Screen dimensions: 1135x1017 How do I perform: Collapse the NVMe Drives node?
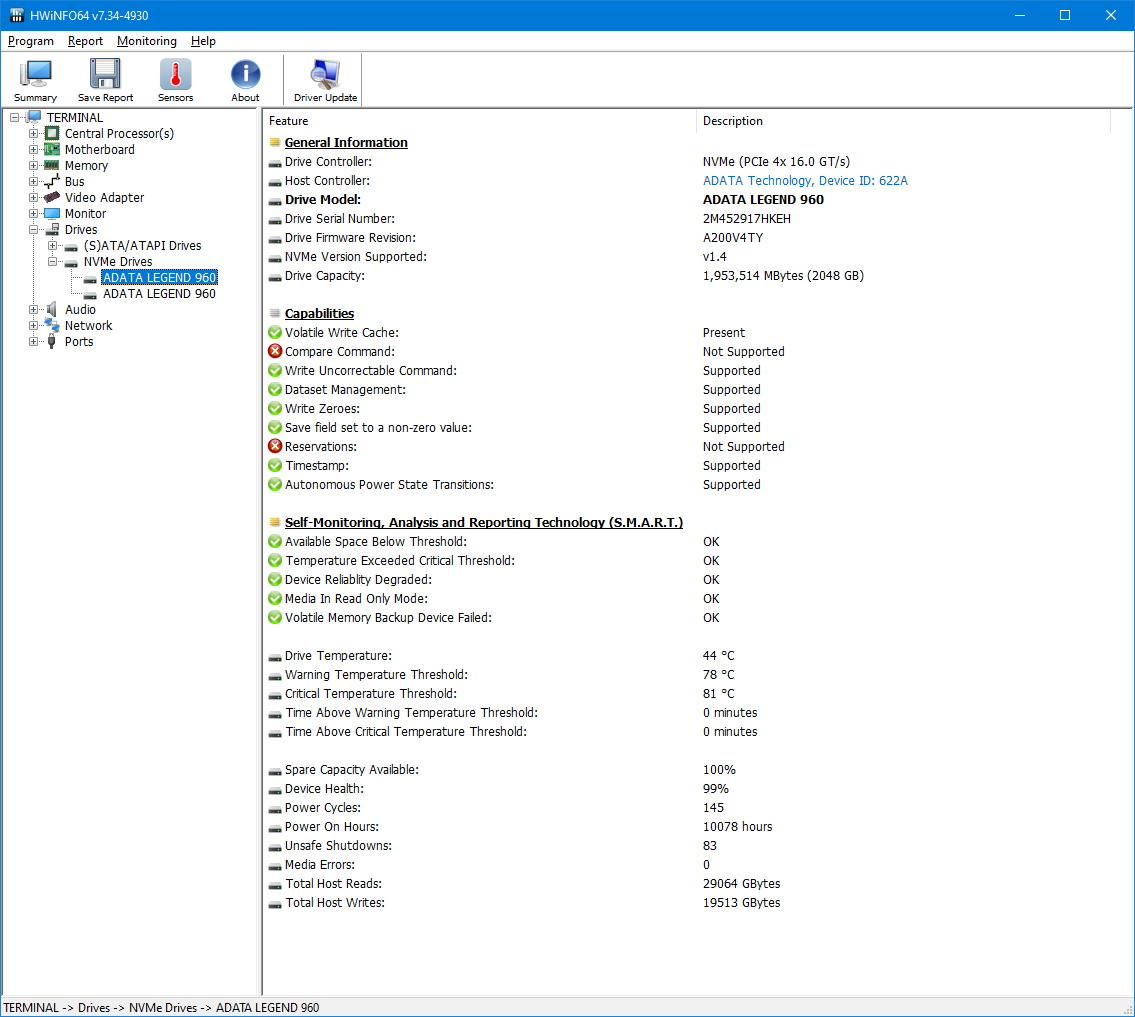pos(52,261)
